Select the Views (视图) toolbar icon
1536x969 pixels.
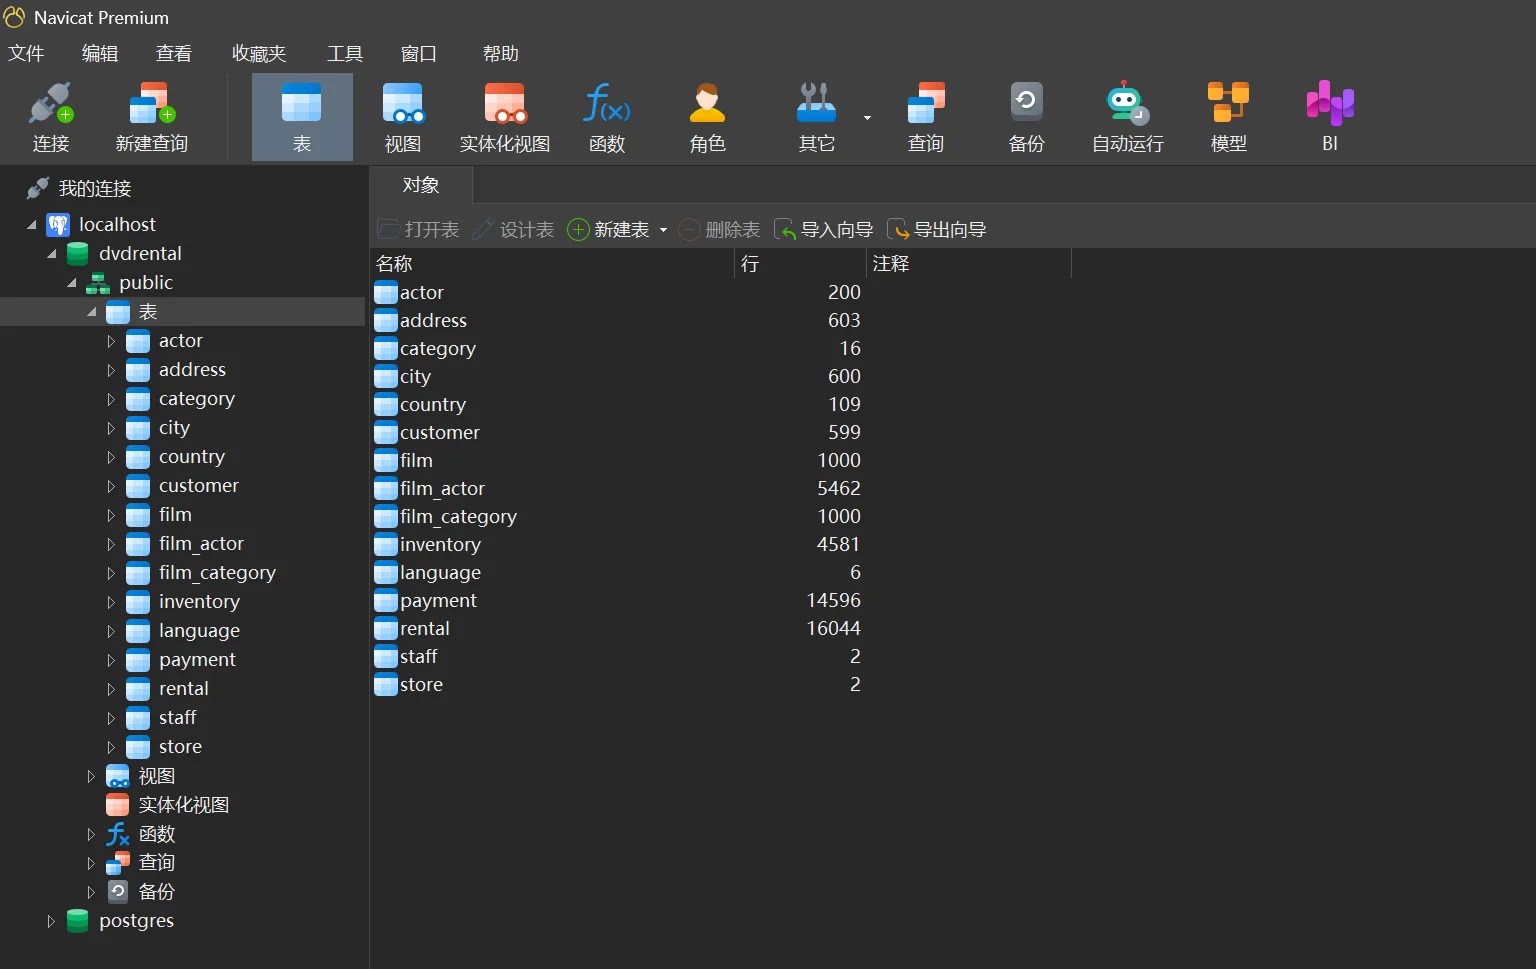coord(402,104)
